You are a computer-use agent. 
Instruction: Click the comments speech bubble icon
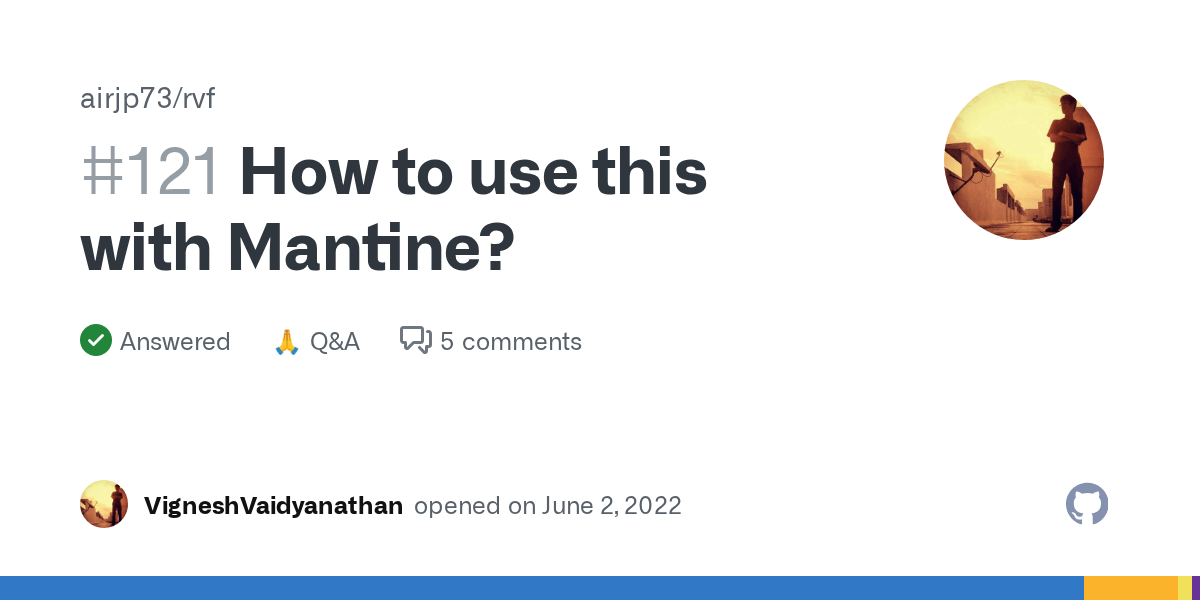click(415, 341)
